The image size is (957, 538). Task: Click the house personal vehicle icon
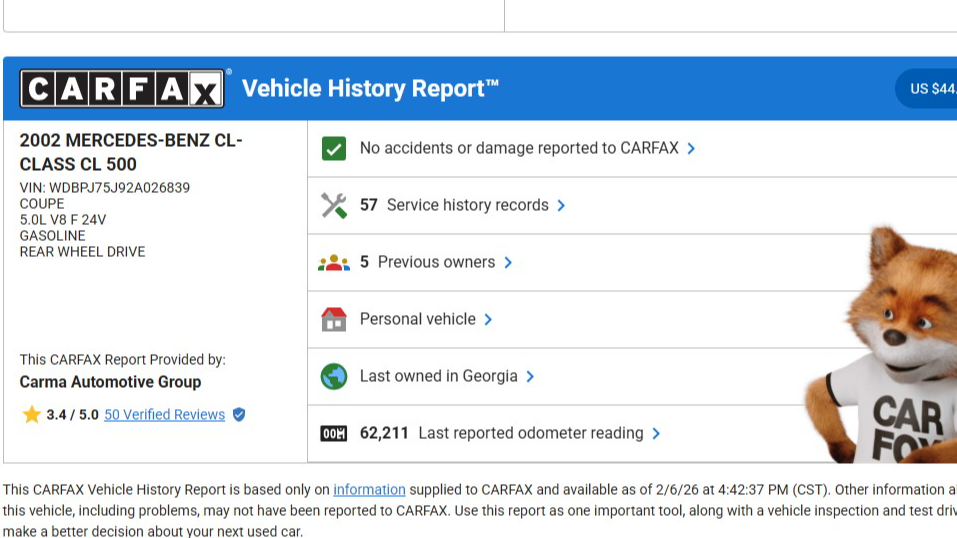334,319
